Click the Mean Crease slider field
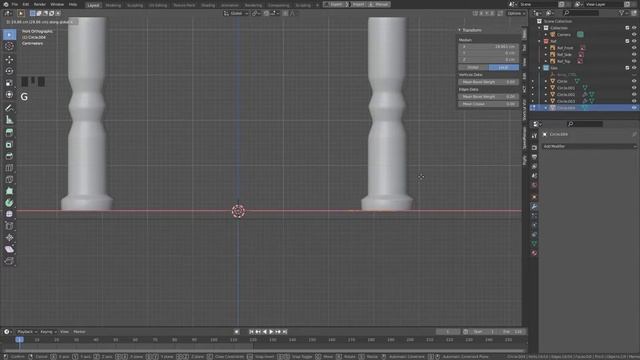The width and height of the screenshot is (640, 360). click(488, 104)
